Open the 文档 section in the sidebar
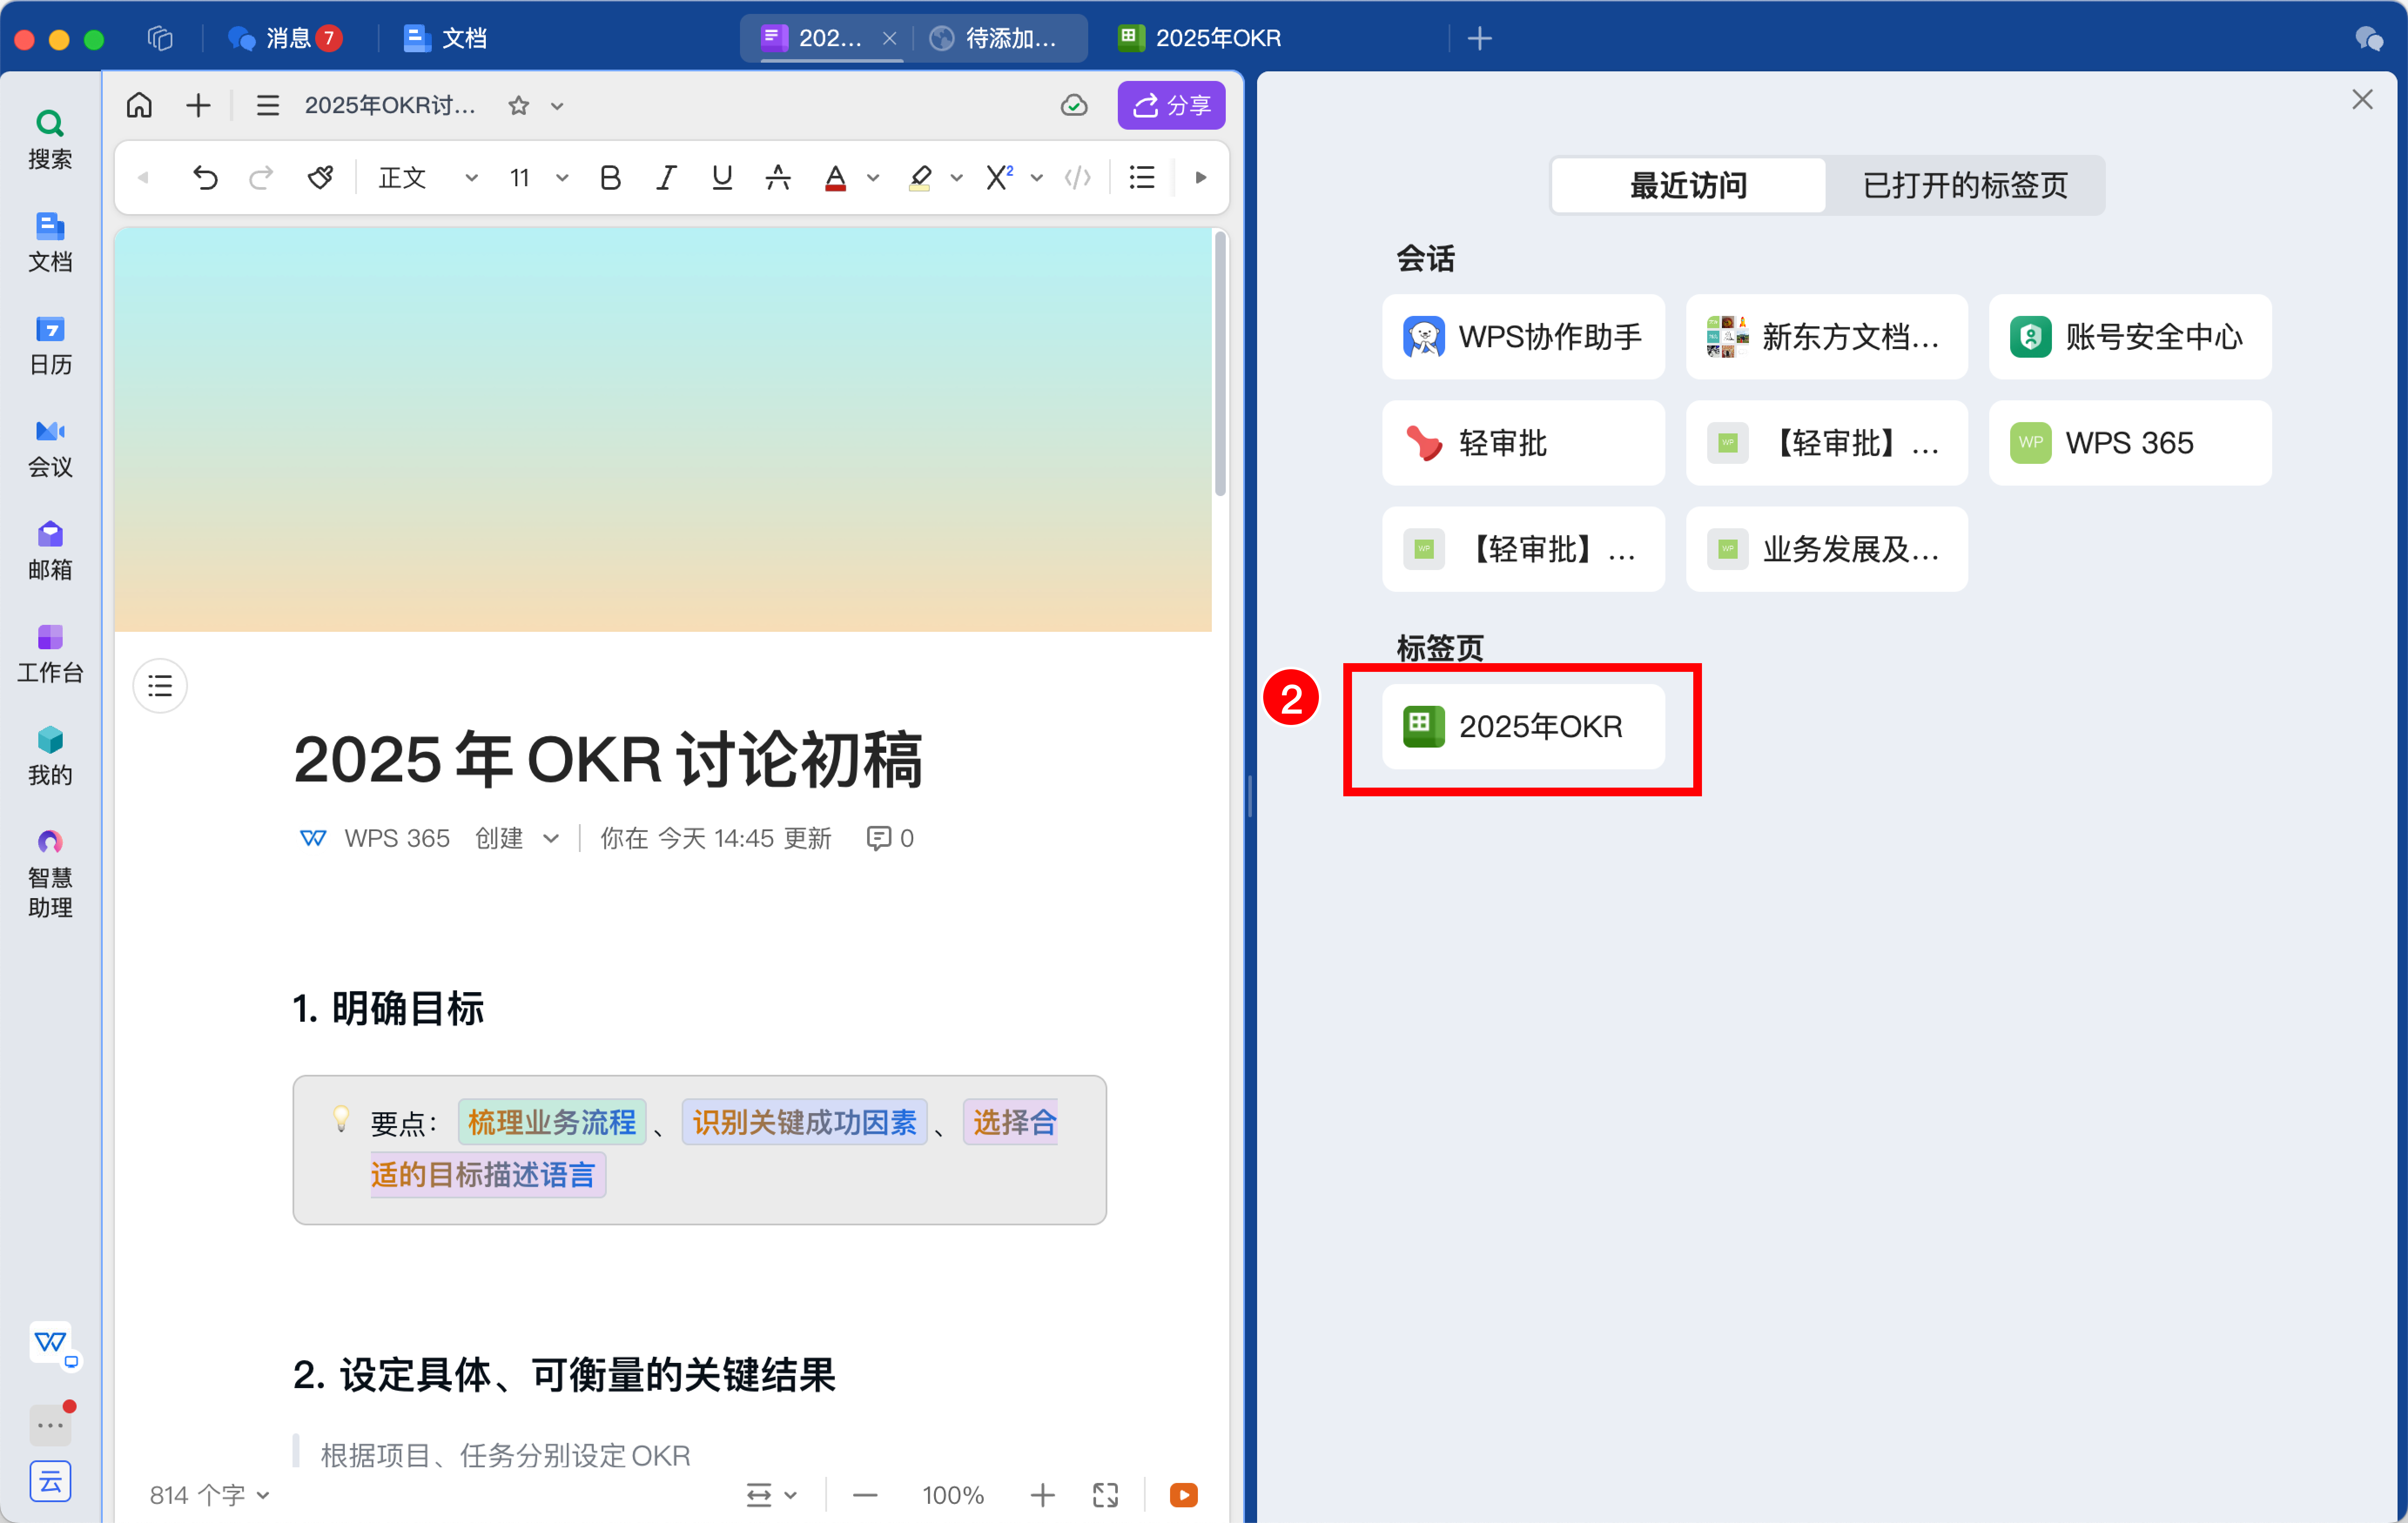The image size is (2408, 1523). [x=50, y=242]
